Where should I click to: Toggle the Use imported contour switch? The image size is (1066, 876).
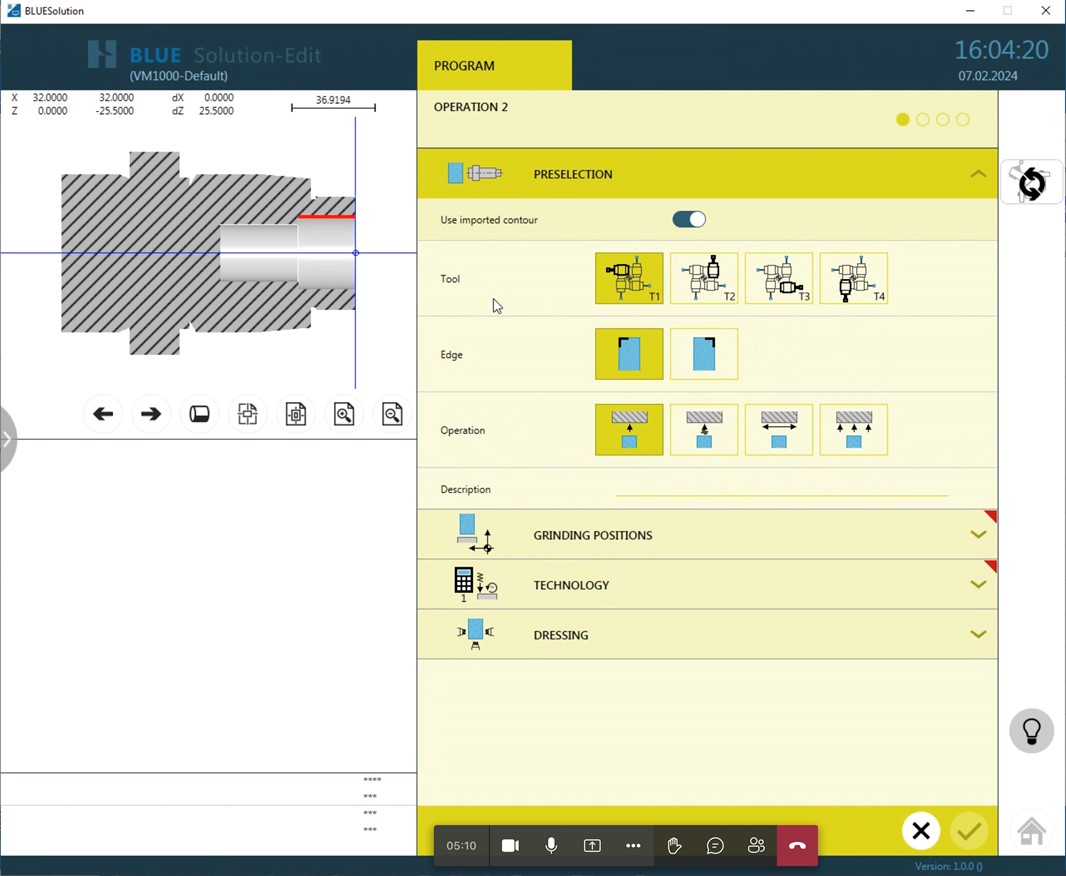click(x=689, y=220)
